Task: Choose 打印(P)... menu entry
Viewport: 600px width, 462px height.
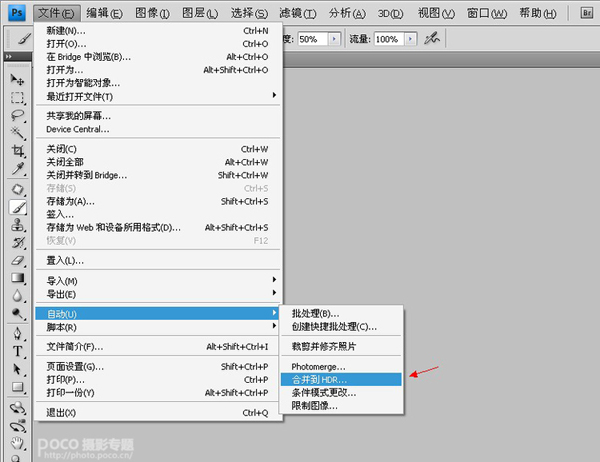Action: tap(158, 380)
